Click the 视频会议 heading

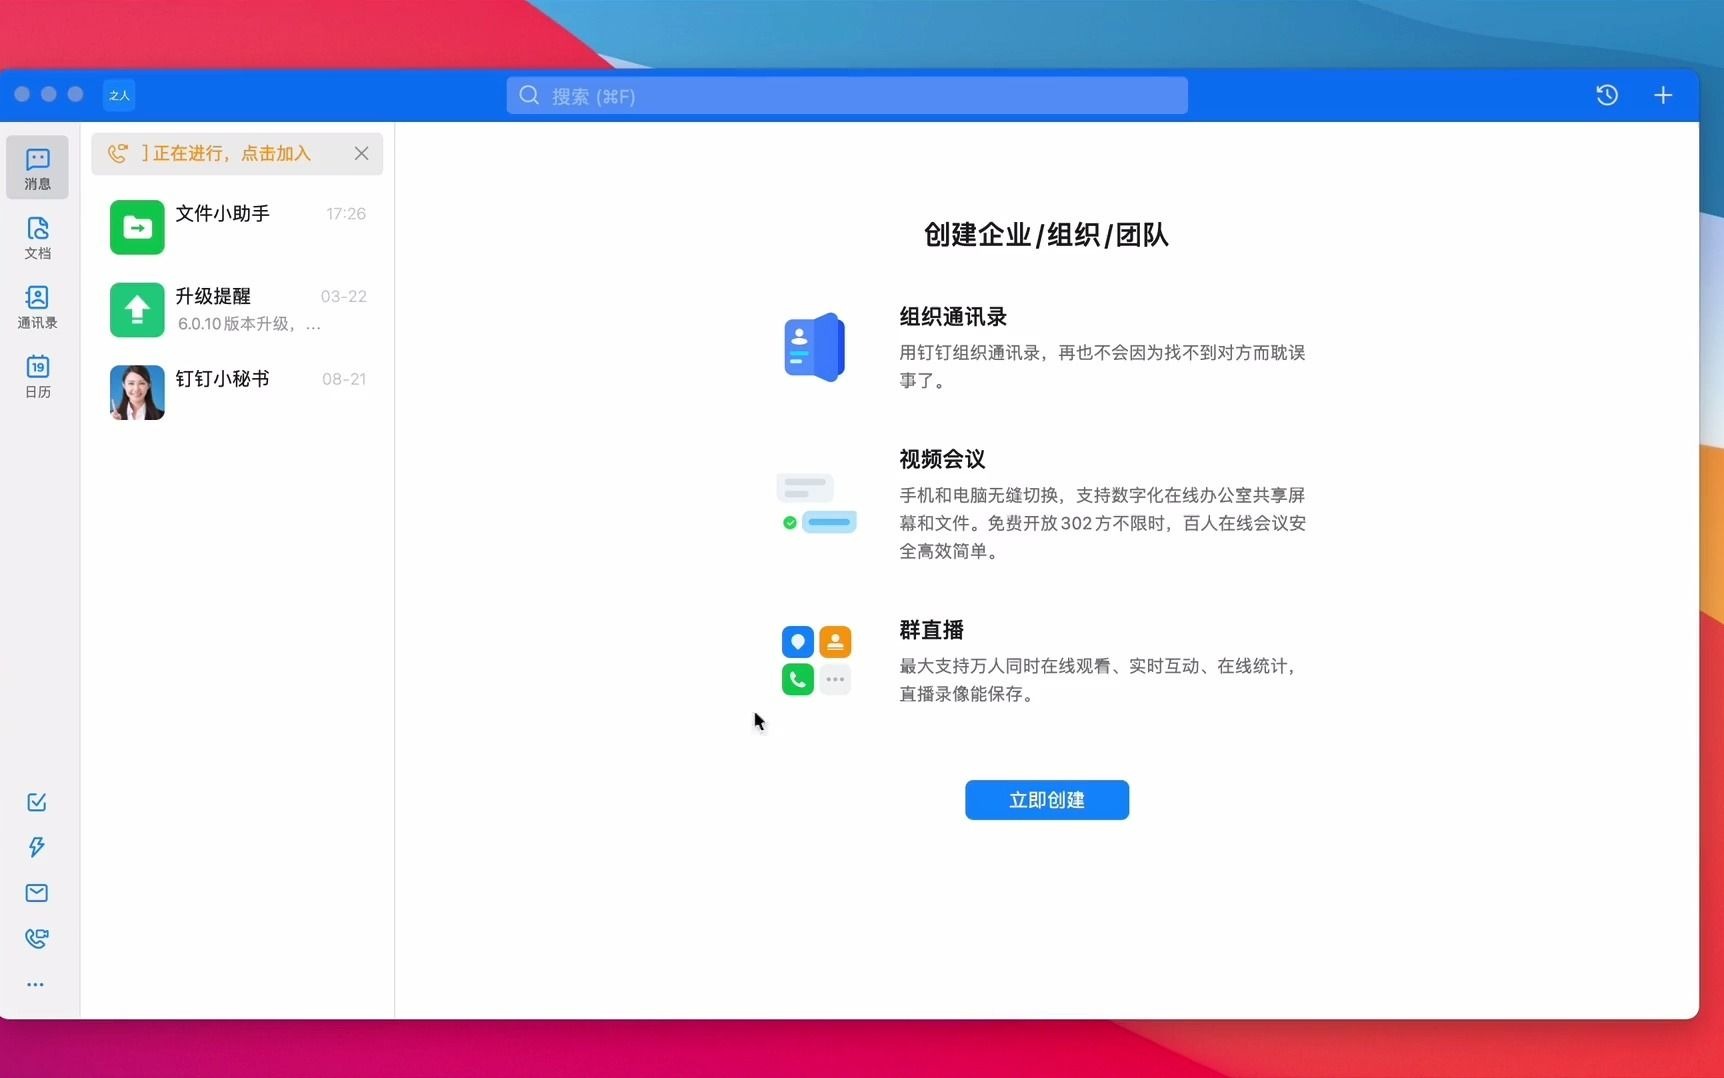(942, 459)
